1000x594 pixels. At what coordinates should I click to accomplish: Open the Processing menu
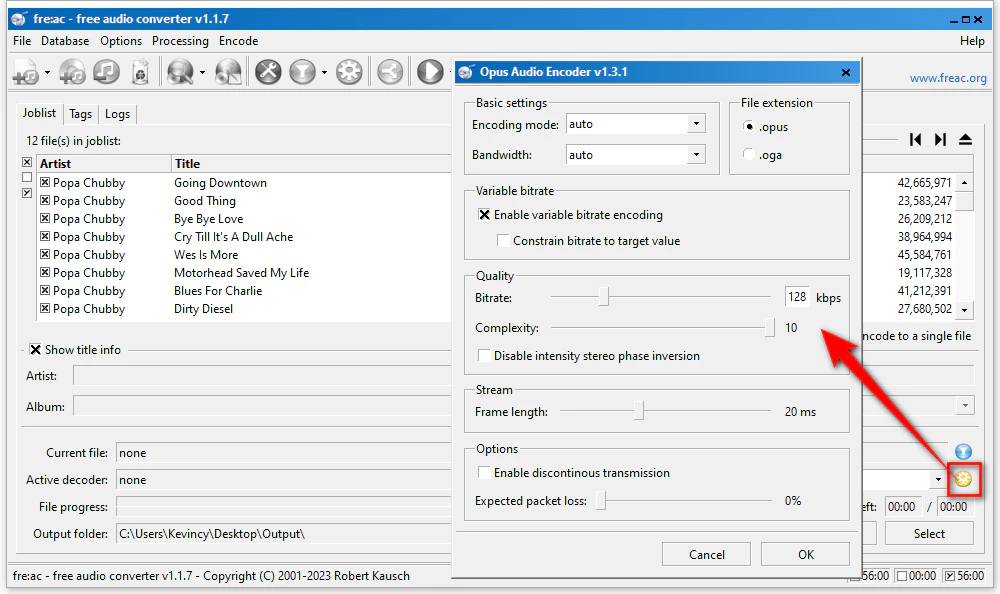pyautogui.click(x=180, y=41)
